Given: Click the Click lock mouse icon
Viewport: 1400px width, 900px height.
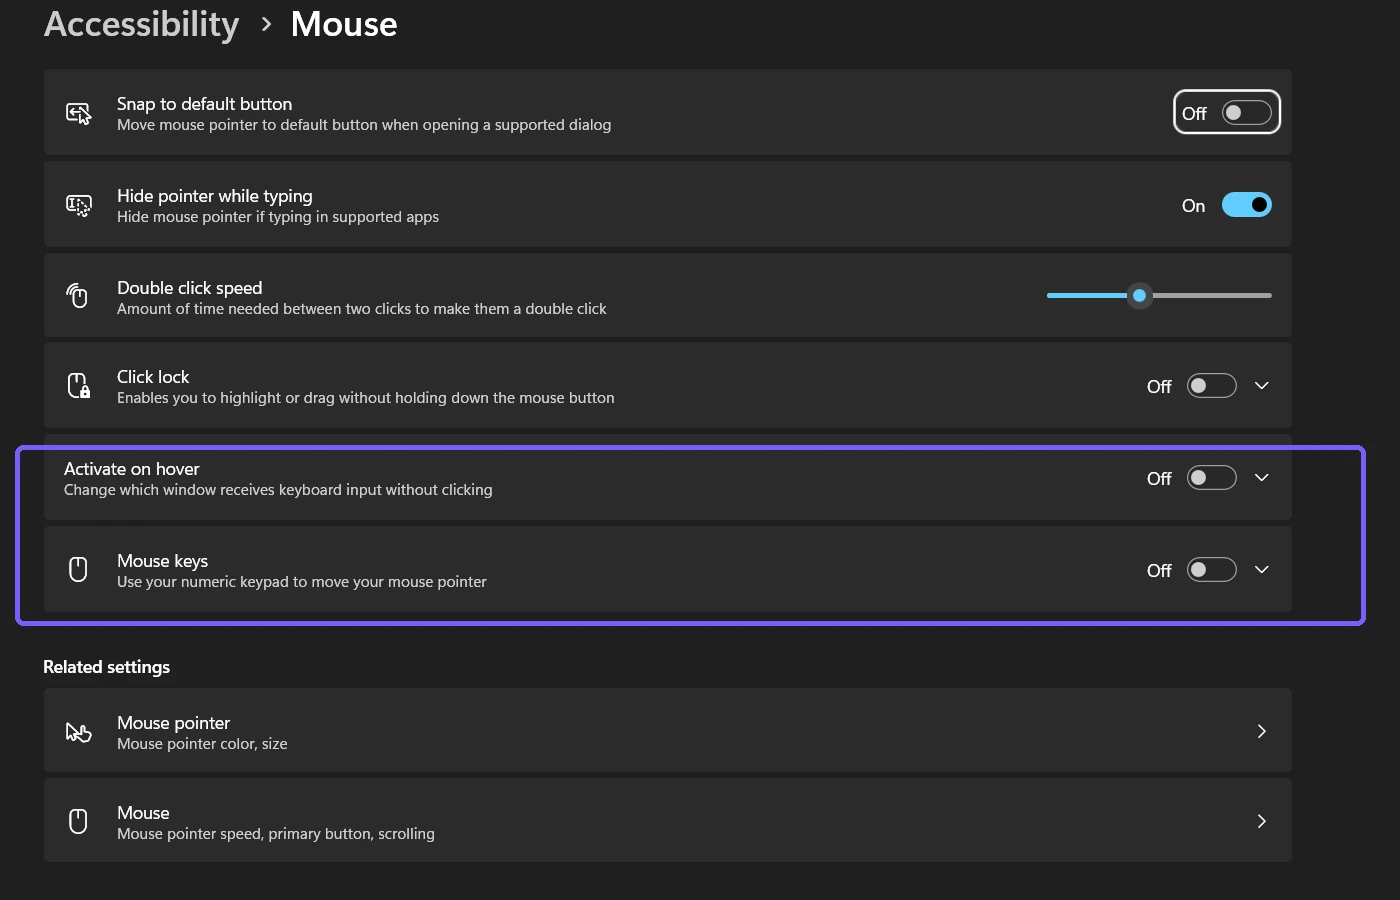Looking at the screenshot, I should [x=79, y=385].
